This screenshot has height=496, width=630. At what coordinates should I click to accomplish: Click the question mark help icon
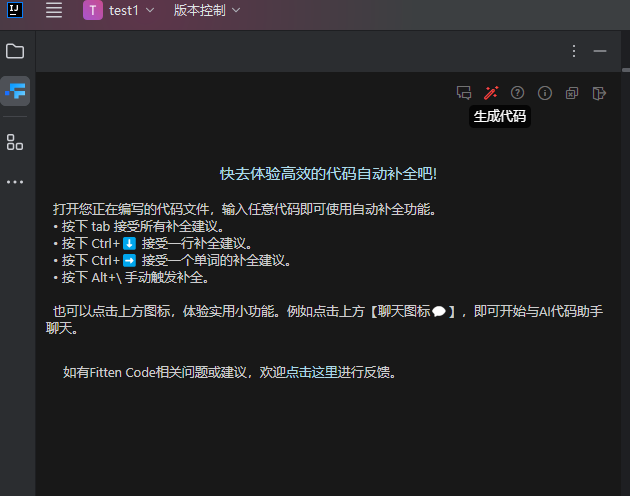click(x=517, y=93)
